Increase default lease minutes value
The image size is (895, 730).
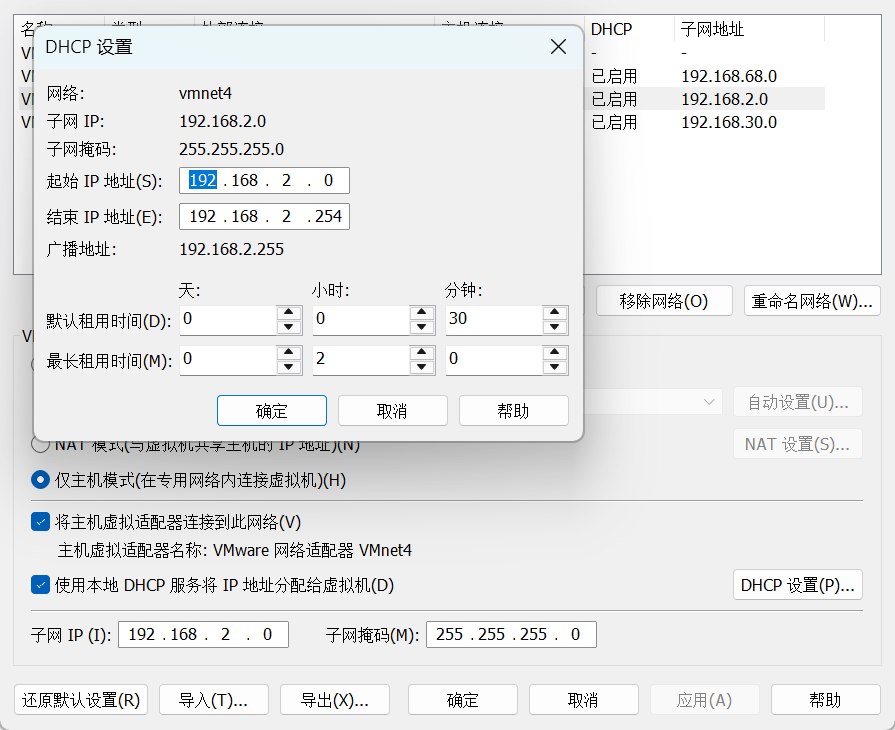tap(554, 313)
